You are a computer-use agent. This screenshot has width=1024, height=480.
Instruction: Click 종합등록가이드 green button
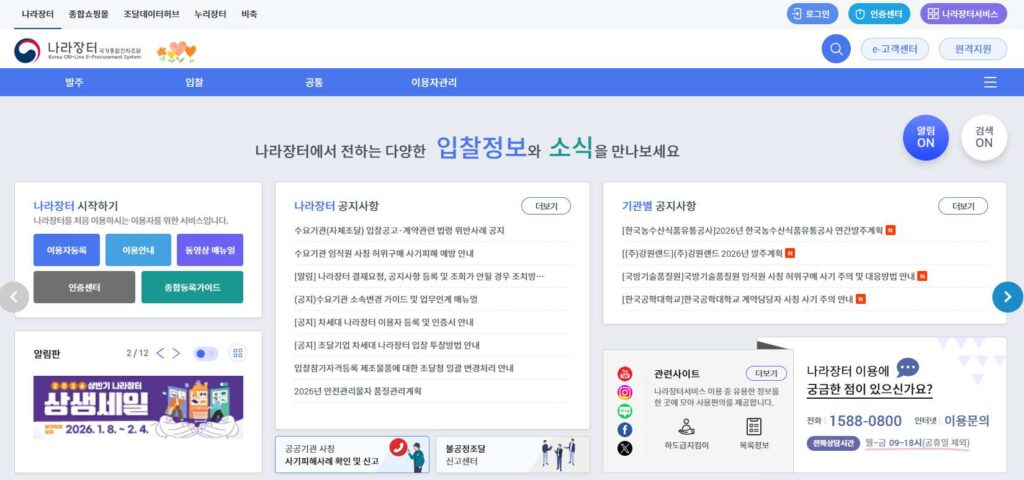[192, 287]
